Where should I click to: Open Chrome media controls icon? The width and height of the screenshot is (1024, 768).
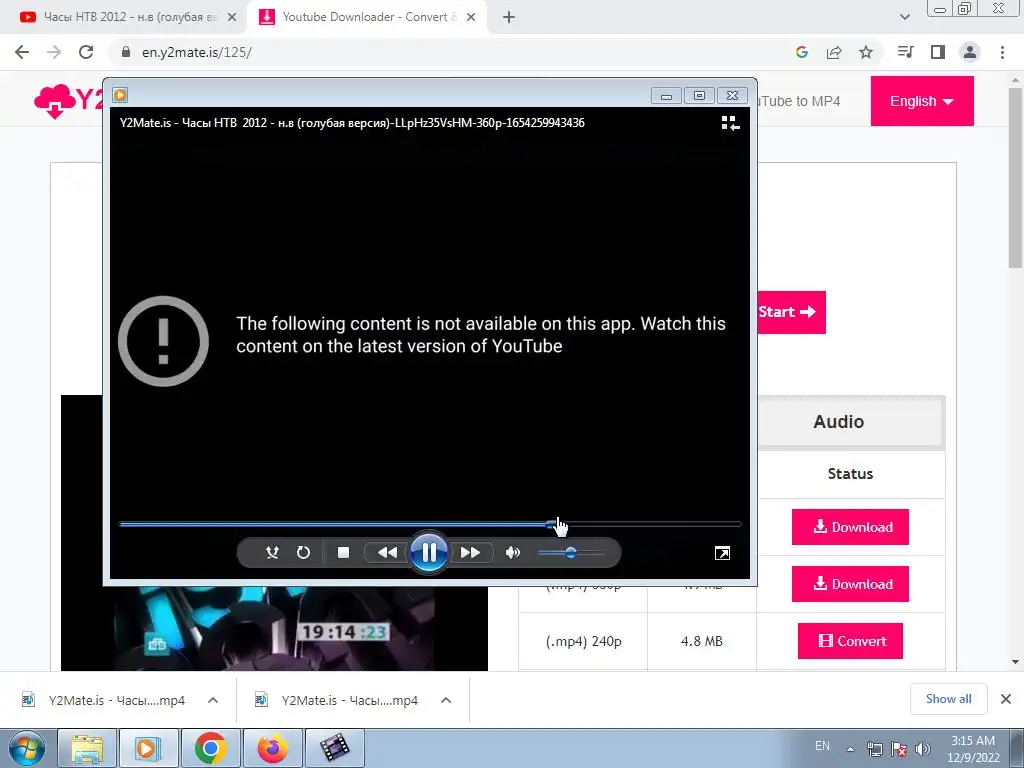pos(905,52)
